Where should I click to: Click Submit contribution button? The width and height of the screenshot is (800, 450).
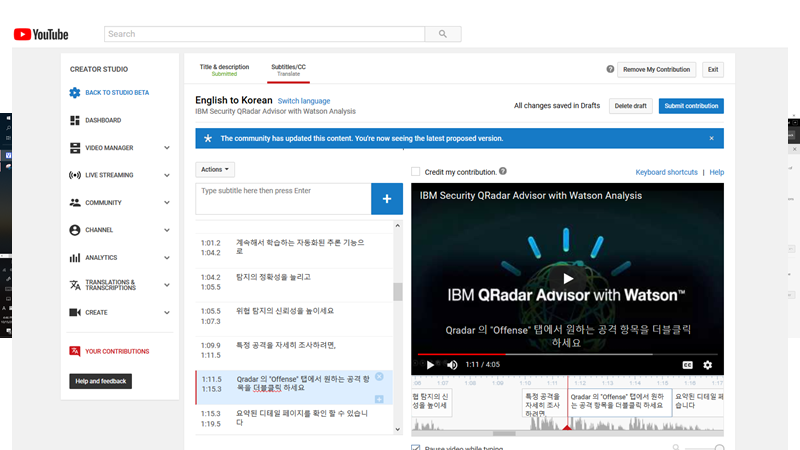point(691,106)
